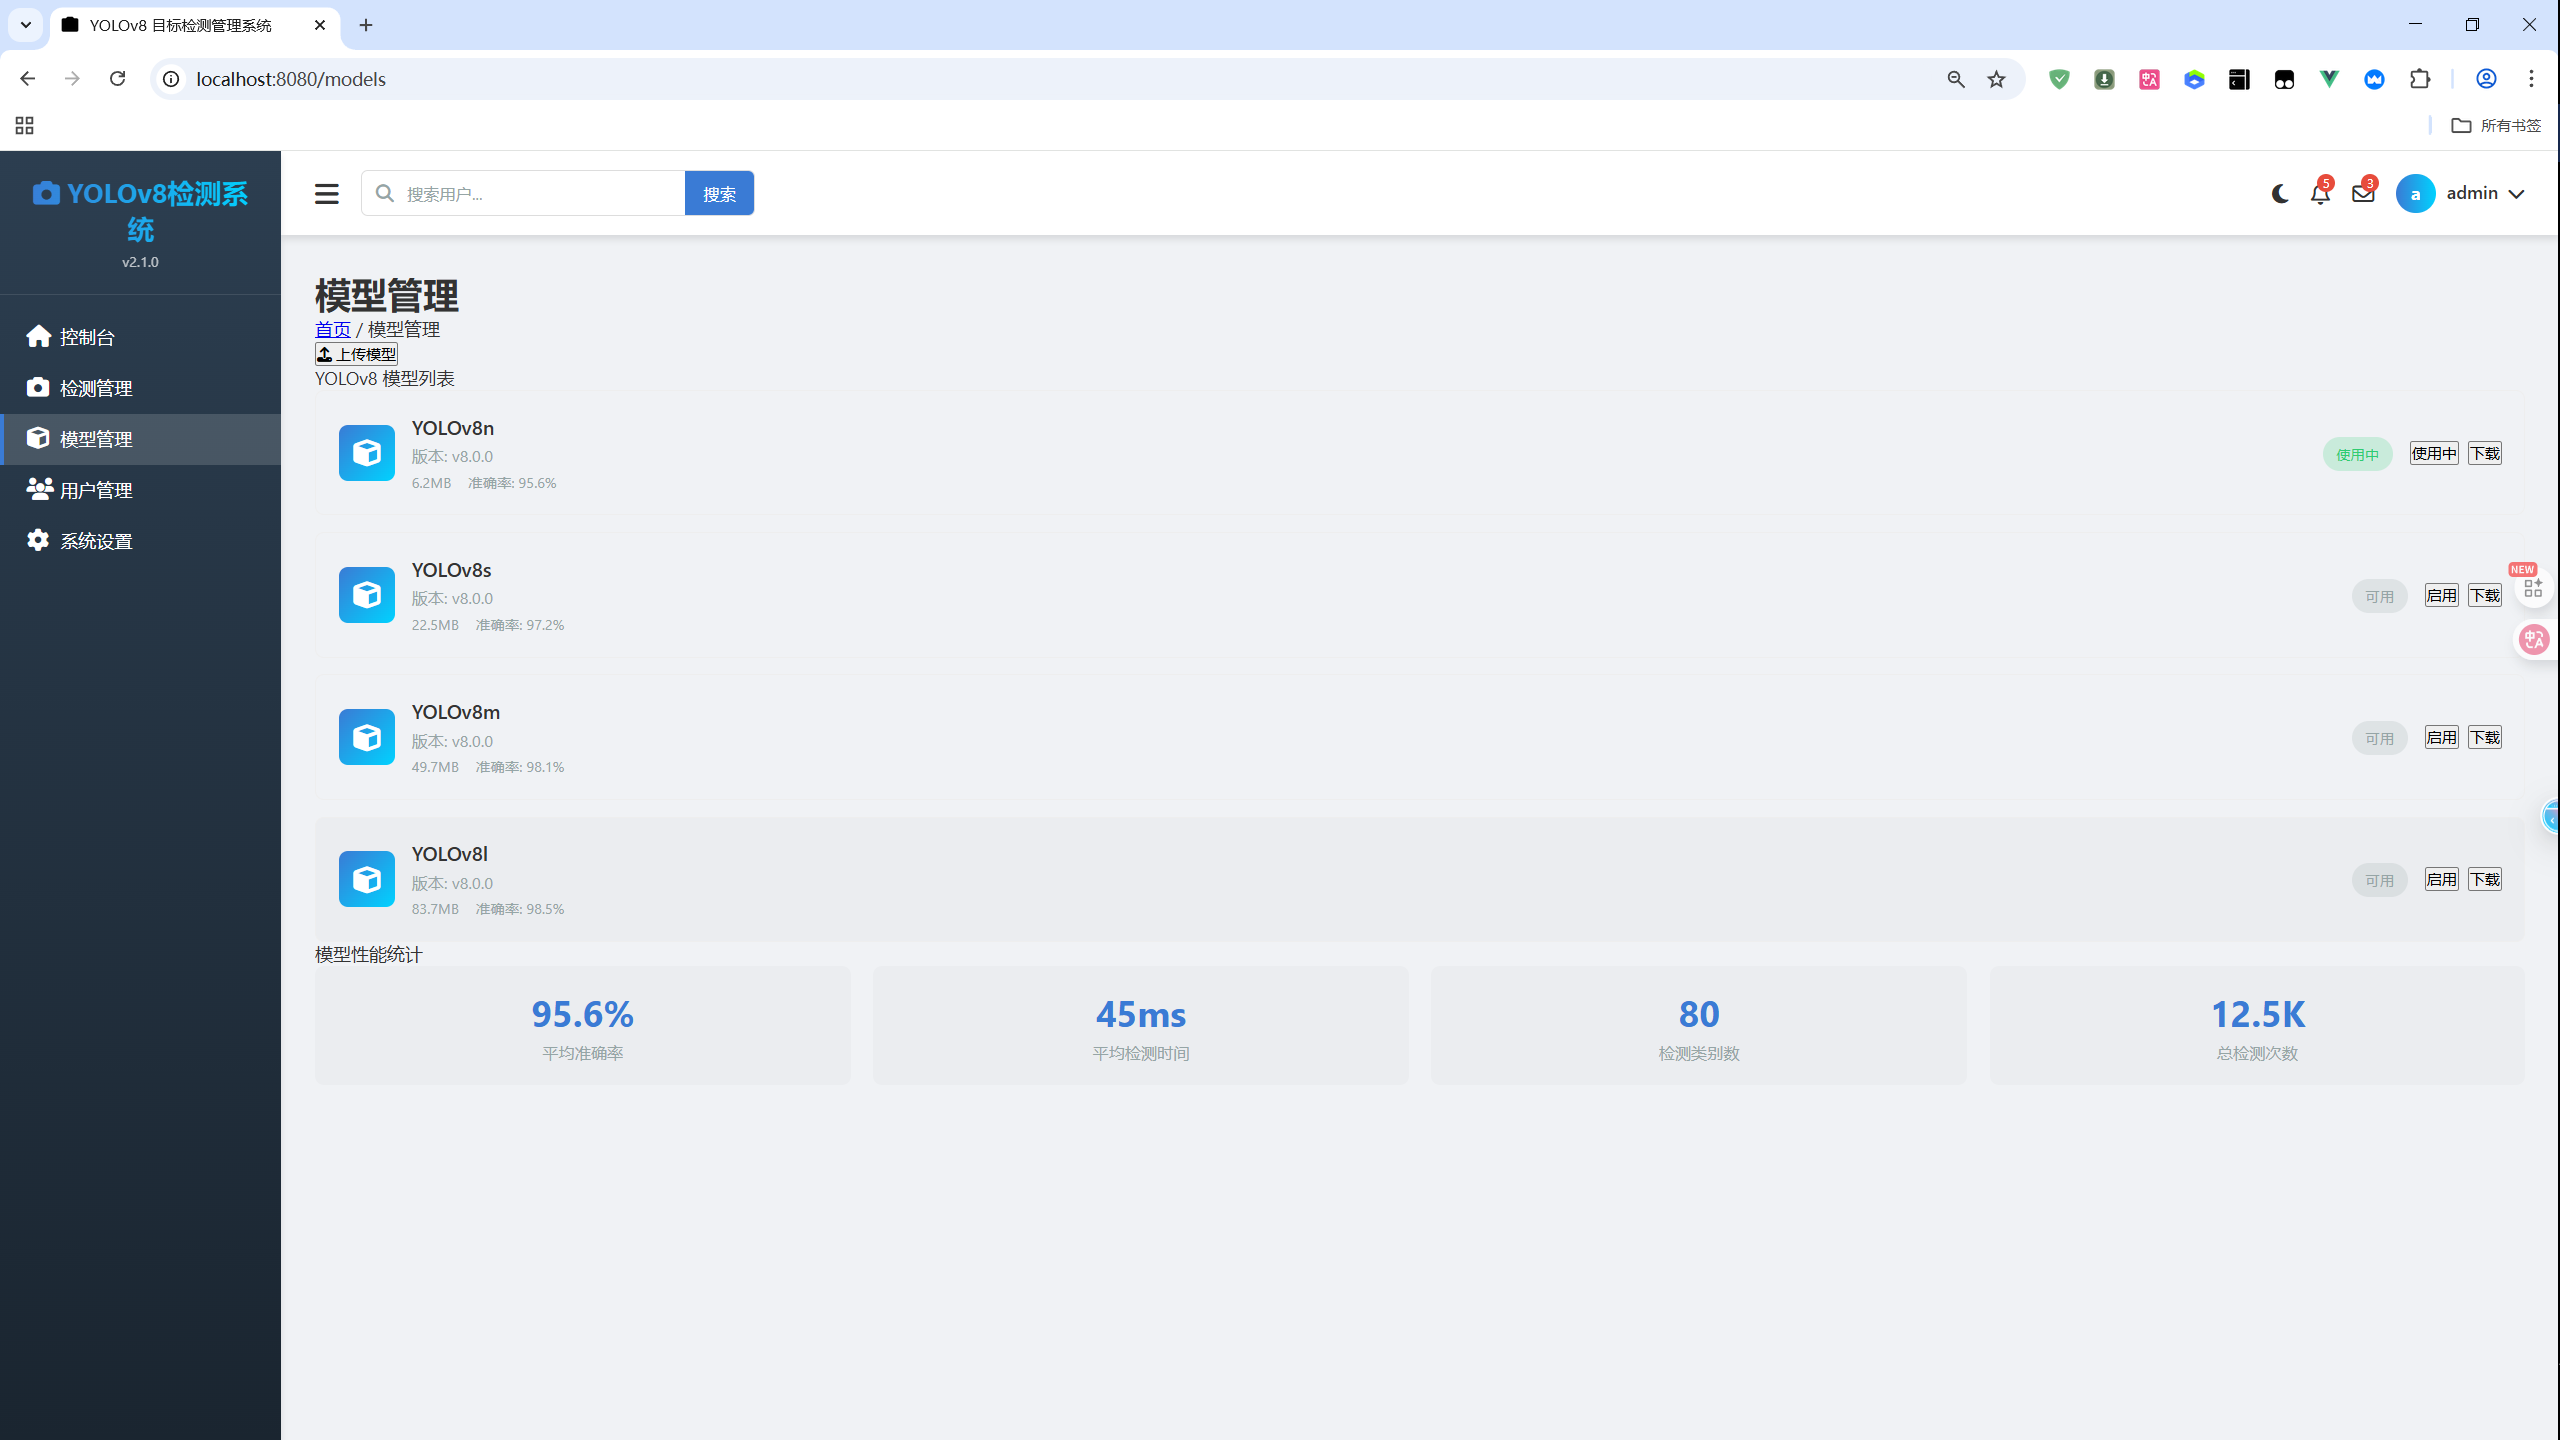Focus the 搜索用户 search field
Viewport: 2560px width, 1440px height.
tap(540, 194)
